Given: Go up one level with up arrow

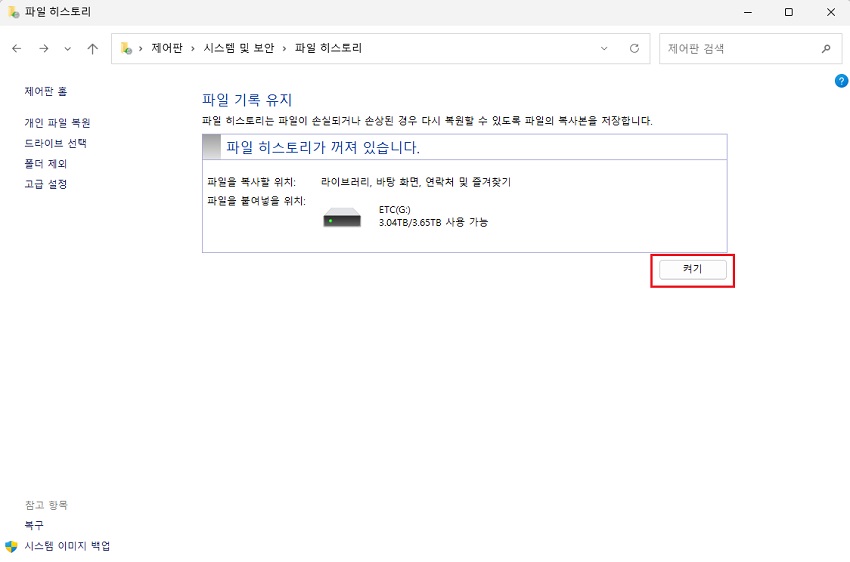Looking at the screenshot, I should coord(93,49).
